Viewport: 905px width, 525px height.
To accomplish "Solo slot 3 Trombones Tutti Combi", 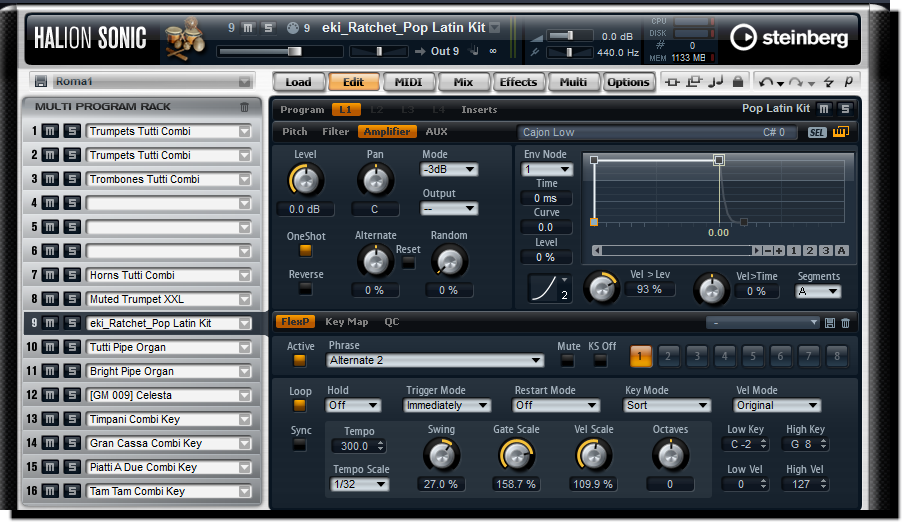I will (72, 179).
